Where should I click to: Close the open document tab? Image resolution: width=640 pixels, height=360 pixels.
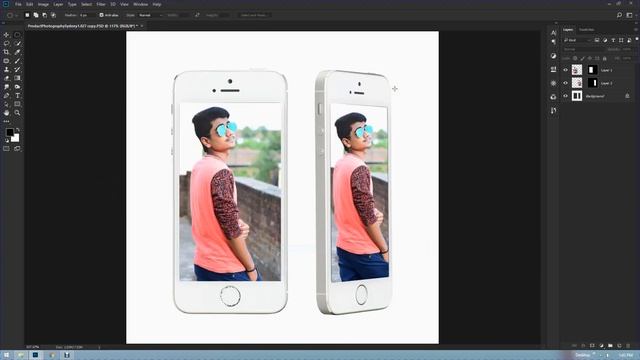(142, 26)
